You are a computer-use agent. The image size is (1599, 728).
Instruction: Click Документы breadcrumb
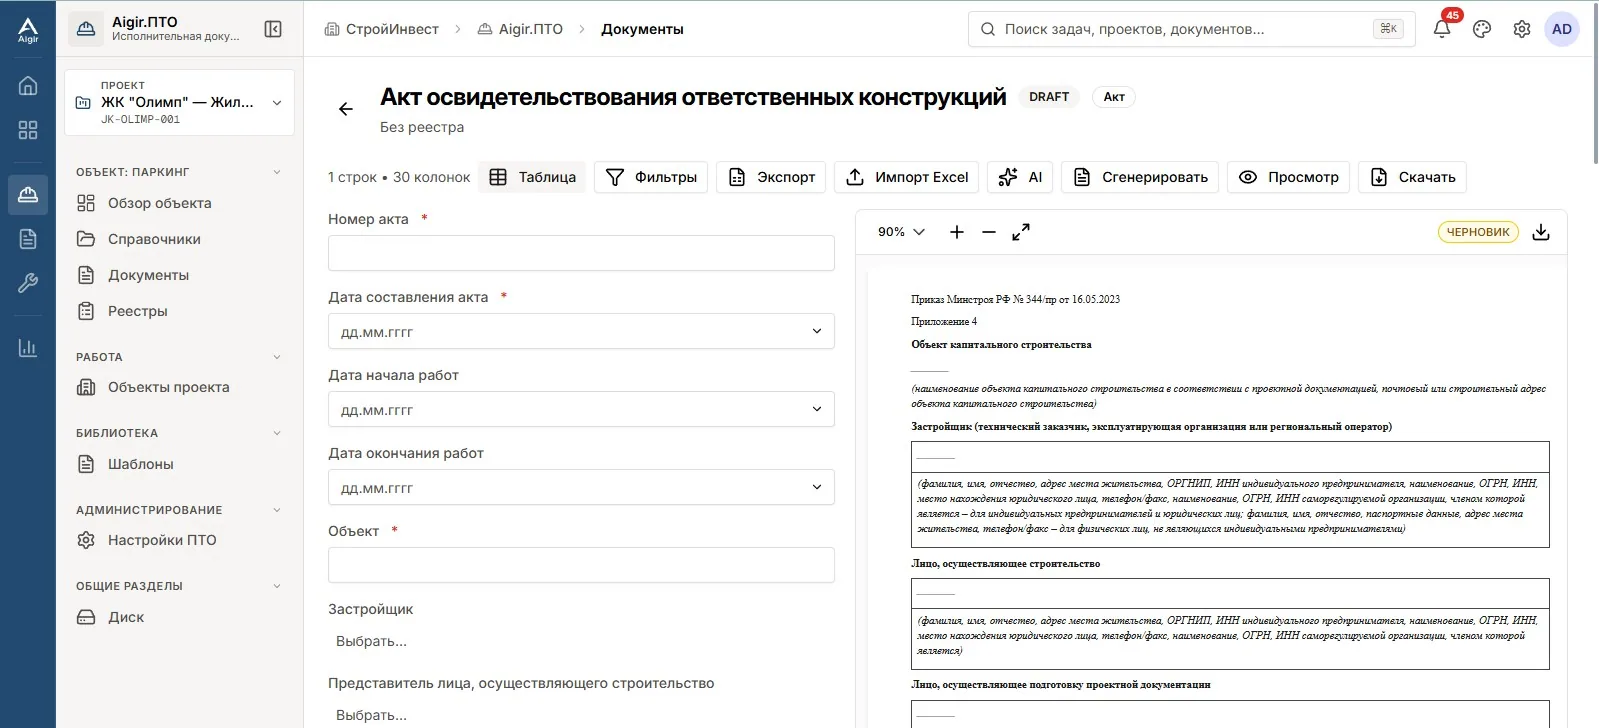[642, 29]
